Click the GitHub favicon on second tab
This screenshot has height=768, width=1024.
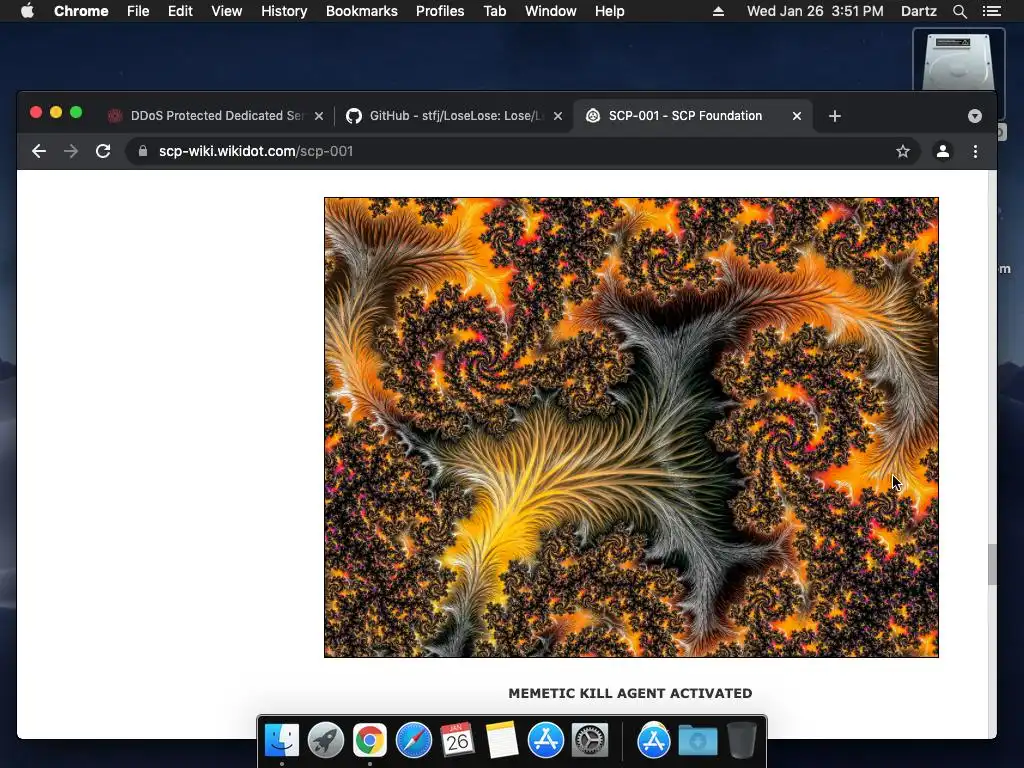353,116
